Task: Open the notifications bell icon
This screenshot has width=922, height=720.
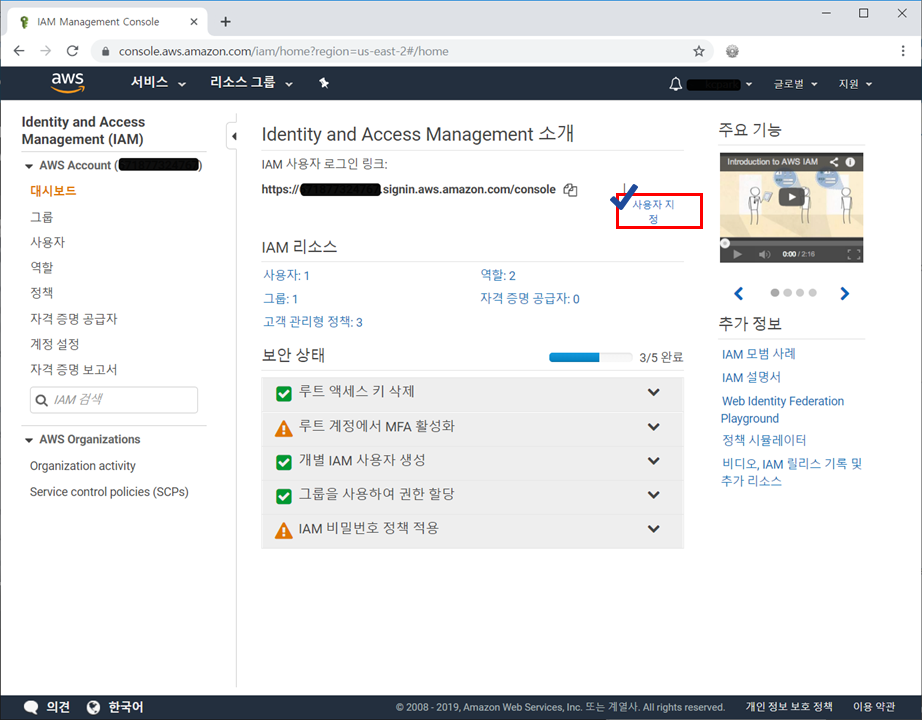Action: [676, 84]
